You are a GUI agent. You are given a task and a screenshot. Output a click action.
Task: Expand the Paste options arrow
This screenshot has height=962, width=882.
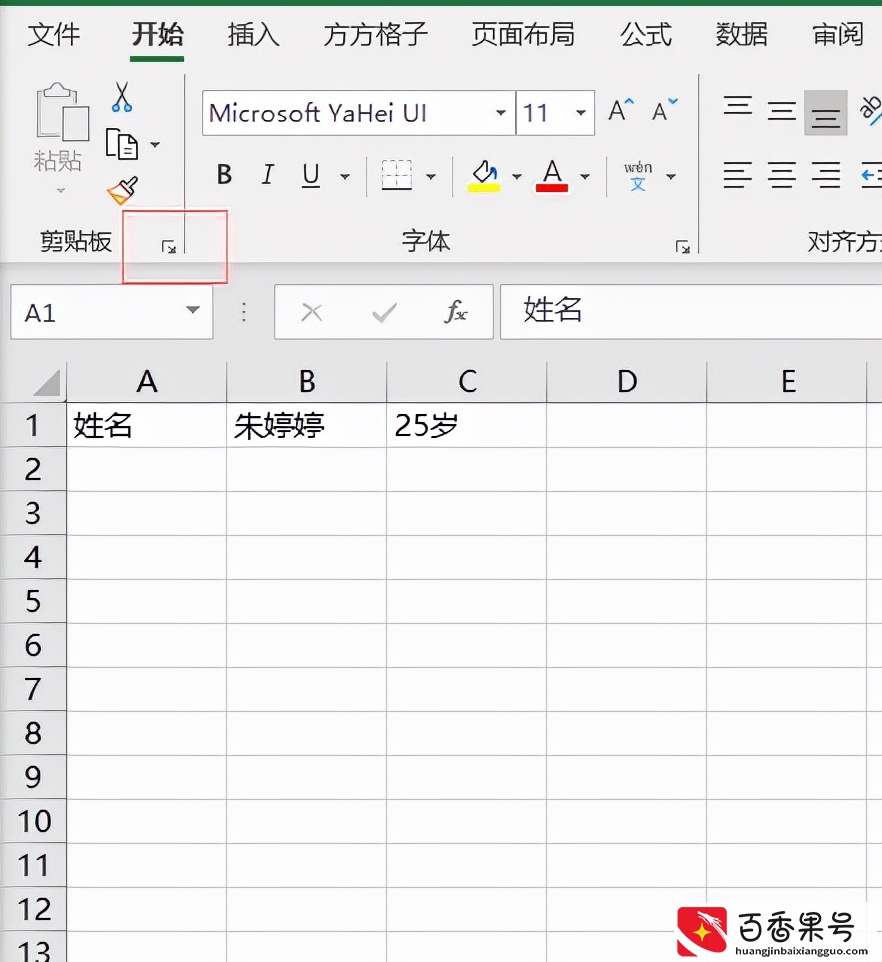(60, 191)
